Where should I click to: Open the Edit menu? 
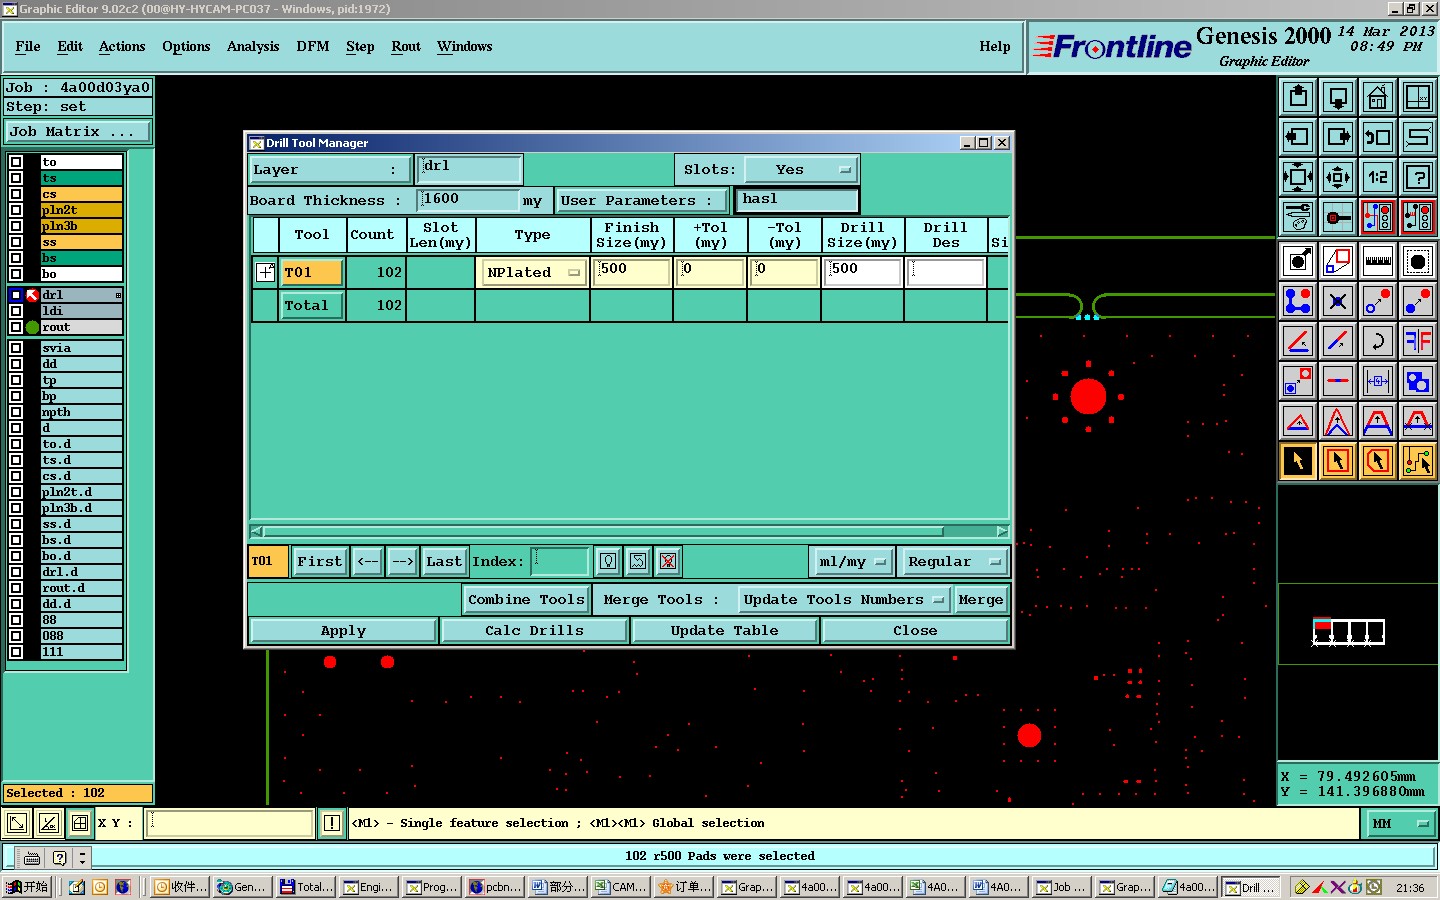point(70,46)
